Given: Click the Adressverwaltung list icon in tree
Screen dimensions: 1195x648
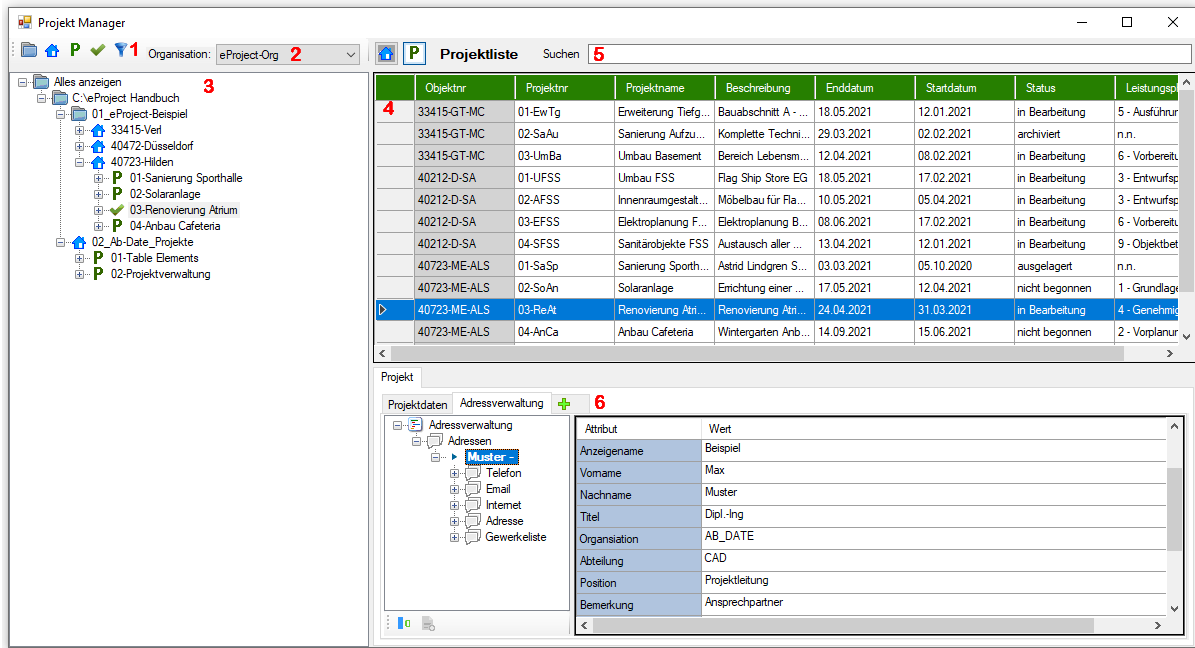Looking at the screenshot, I should 415,425.
